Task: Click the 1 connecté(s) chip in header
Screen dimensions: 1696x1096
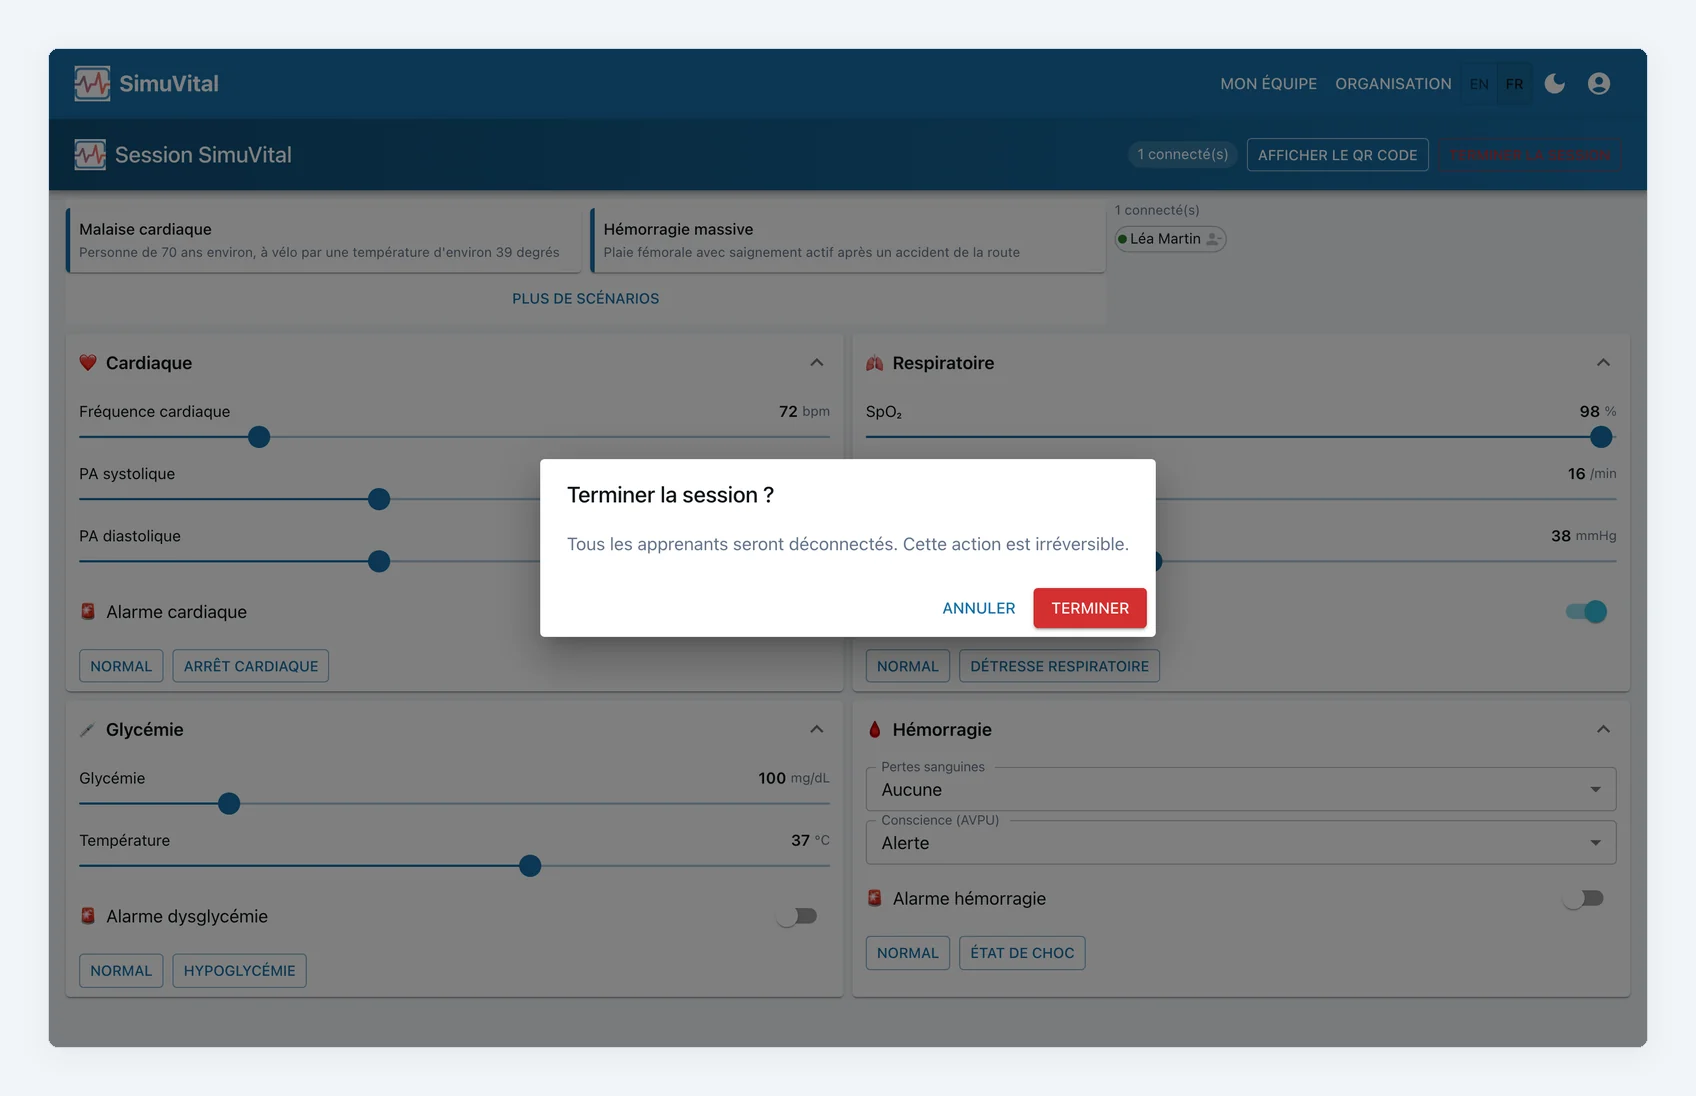Action: (x=1182, y=154)
